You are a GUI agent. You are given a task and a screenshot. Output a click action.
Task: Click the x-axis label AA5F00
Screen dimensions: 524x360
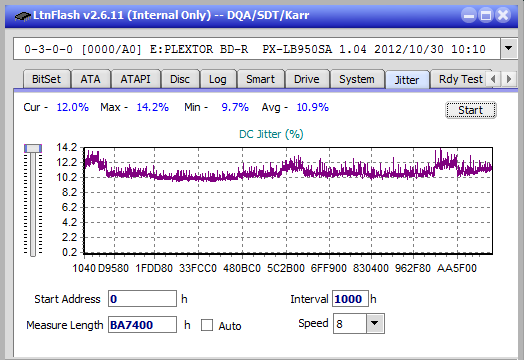(x=457, y=268)
